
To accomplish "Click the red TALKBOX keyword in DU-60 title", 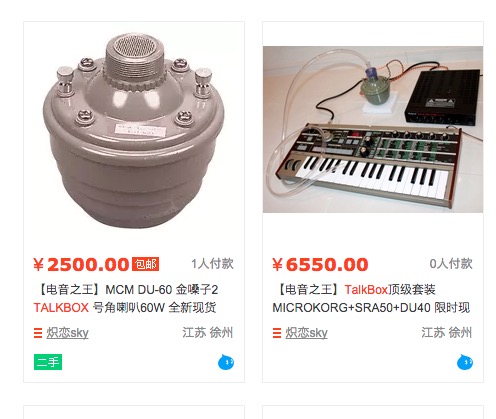I will [x=61, y=307].
